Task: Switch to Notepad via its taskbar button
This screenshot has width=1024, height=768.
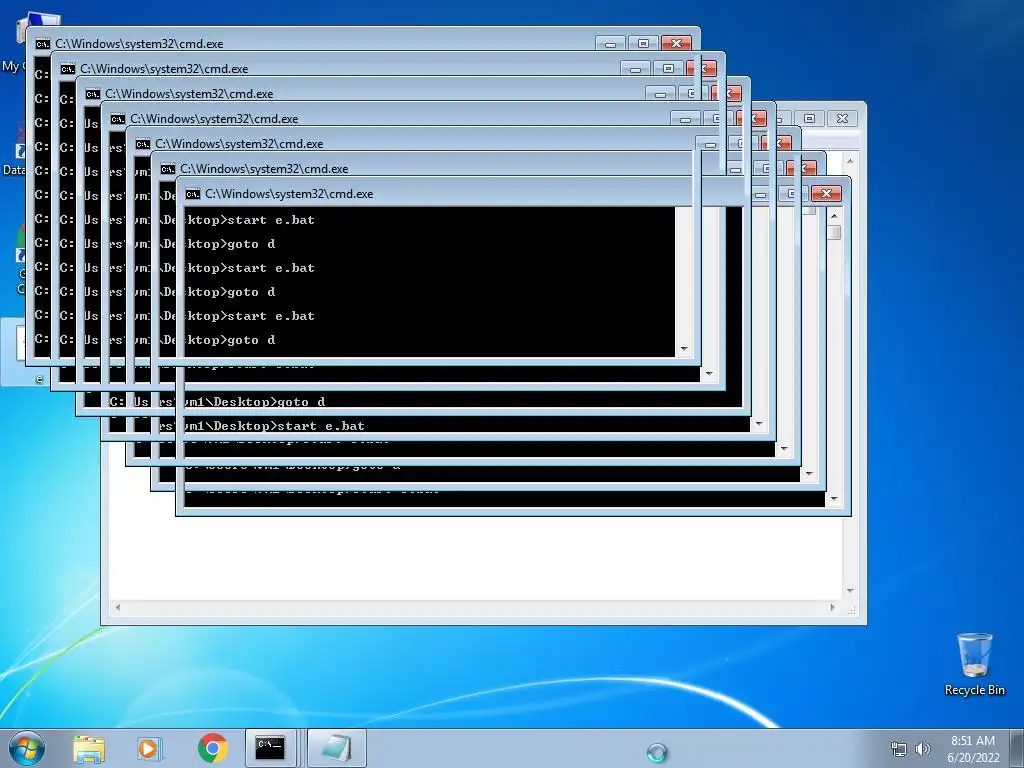Action: point(336,748)
